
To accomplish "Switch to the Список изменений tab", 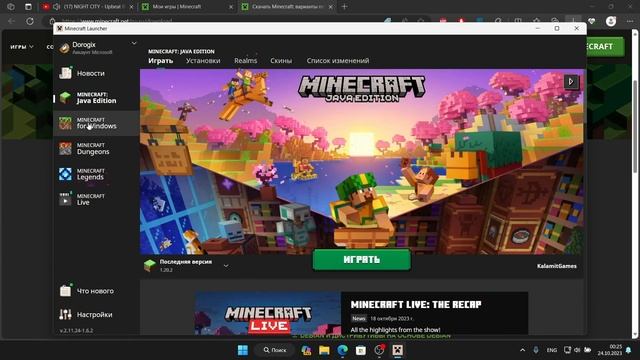I will tap(338, 61).
